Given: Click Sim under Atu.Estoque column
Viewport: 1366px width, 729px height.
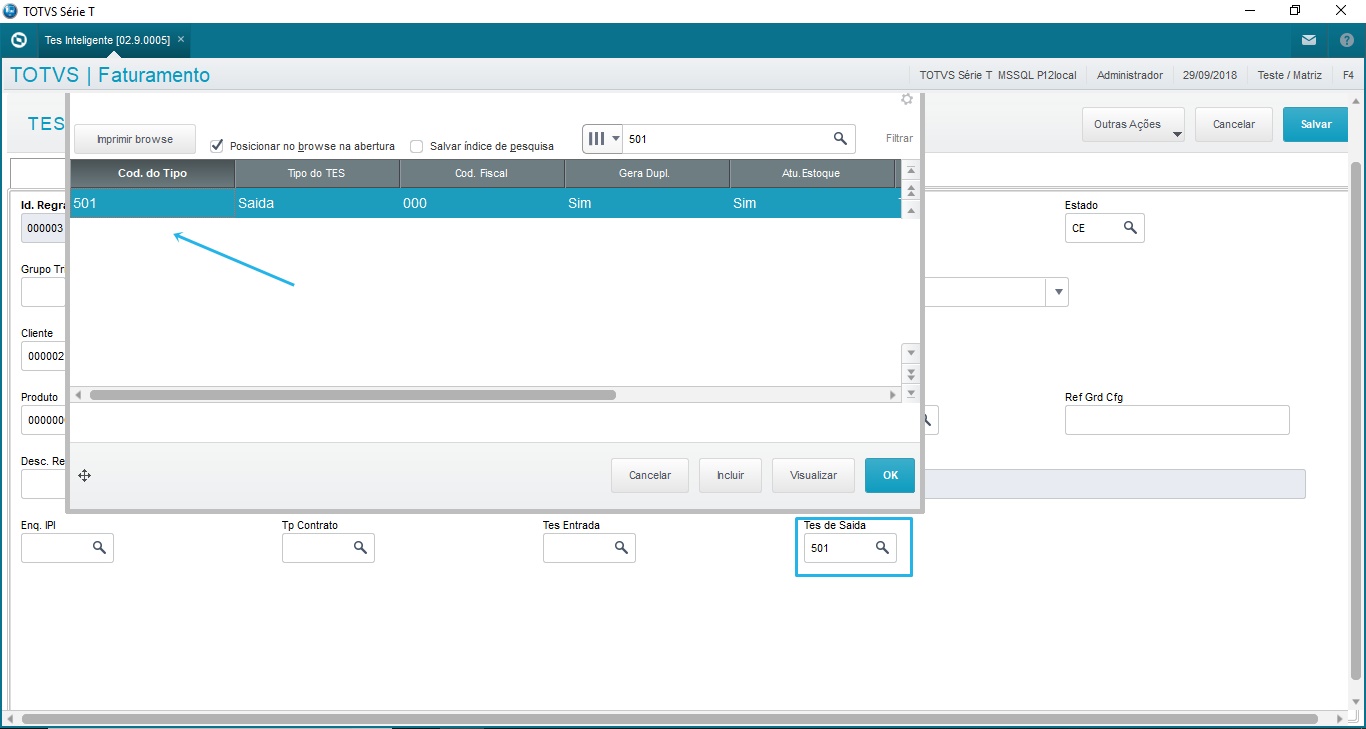Looking at the screenshot, I should coord(812,203).
